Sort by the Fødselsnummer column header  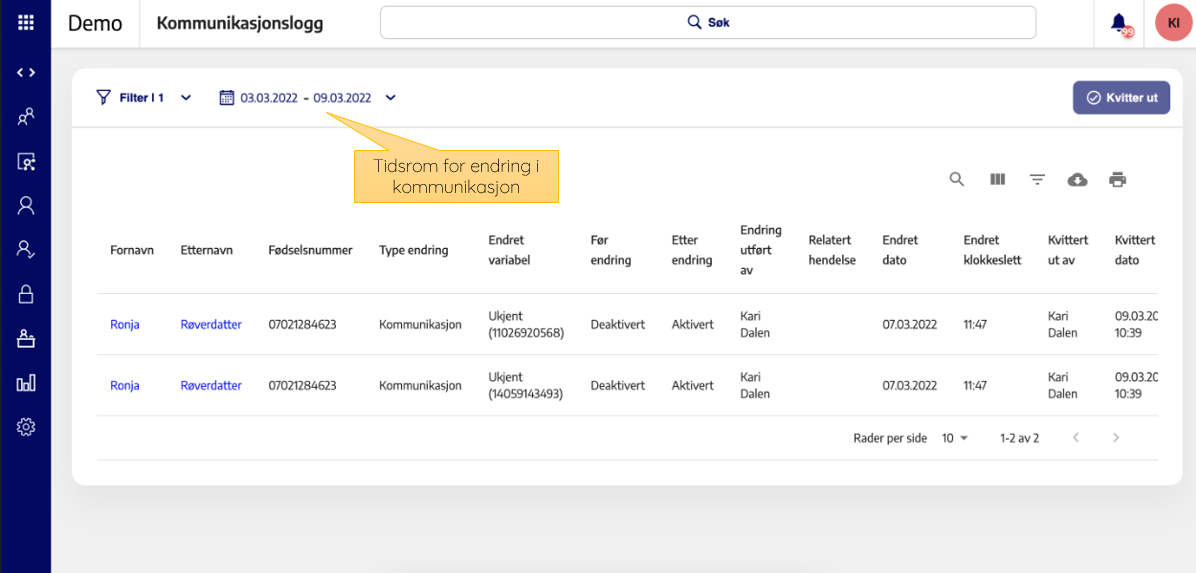tap(310, 250)
